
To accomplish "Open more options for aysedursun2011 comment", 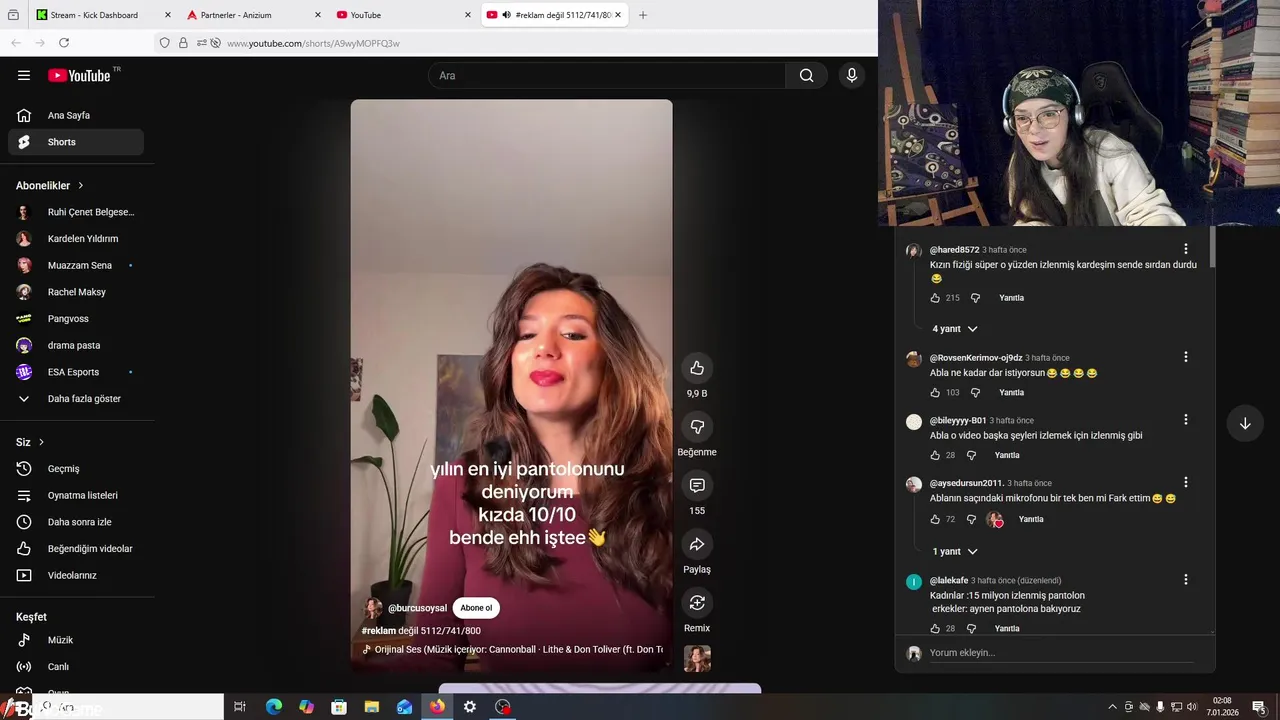I will tap(1186, 482).
